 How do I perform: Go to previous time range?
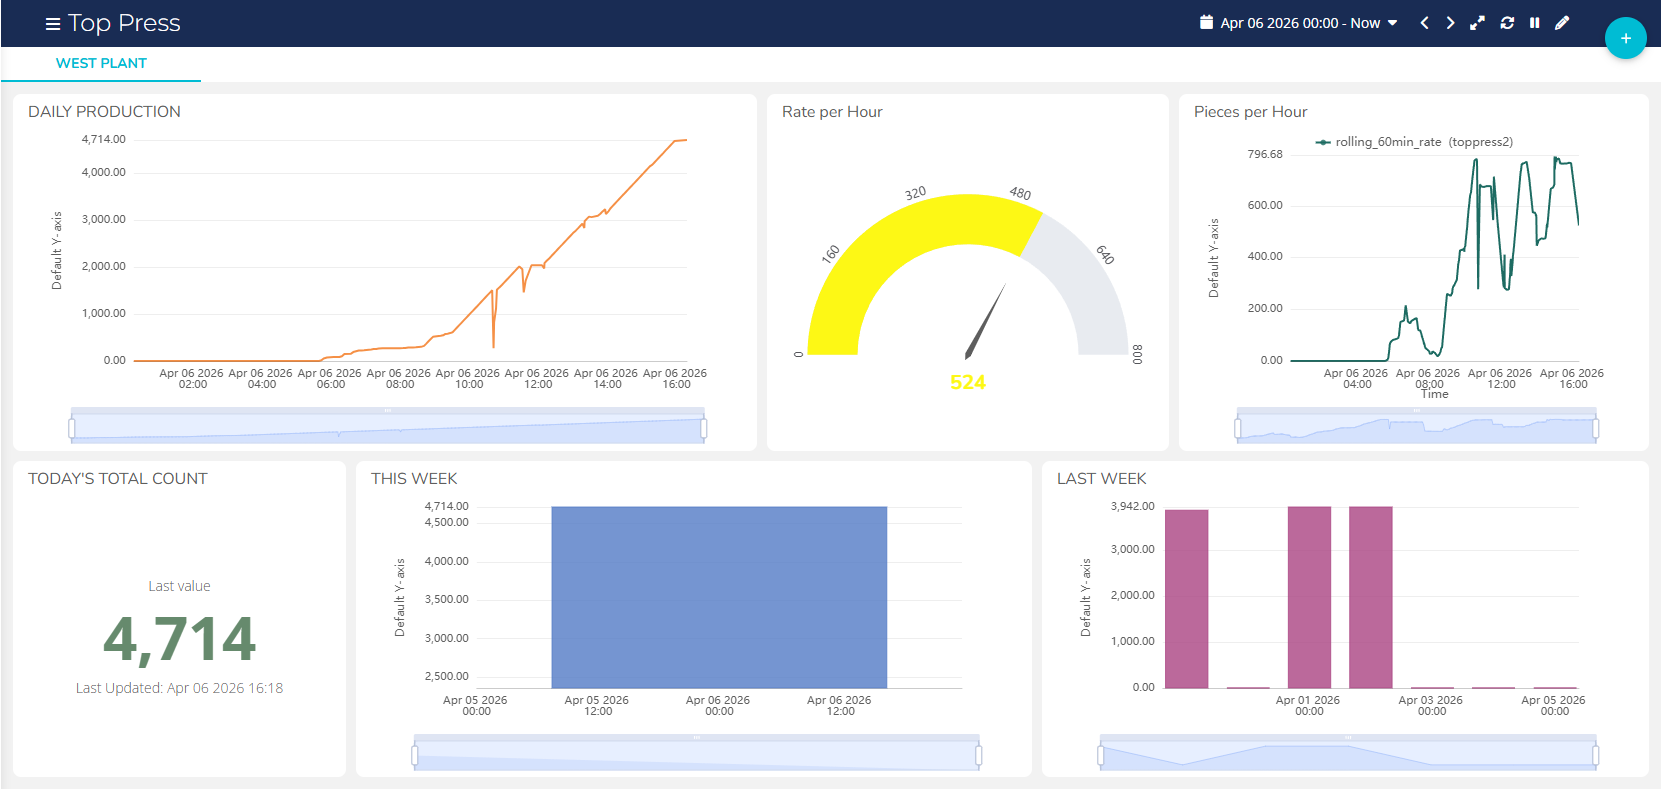pos(1424,23)
